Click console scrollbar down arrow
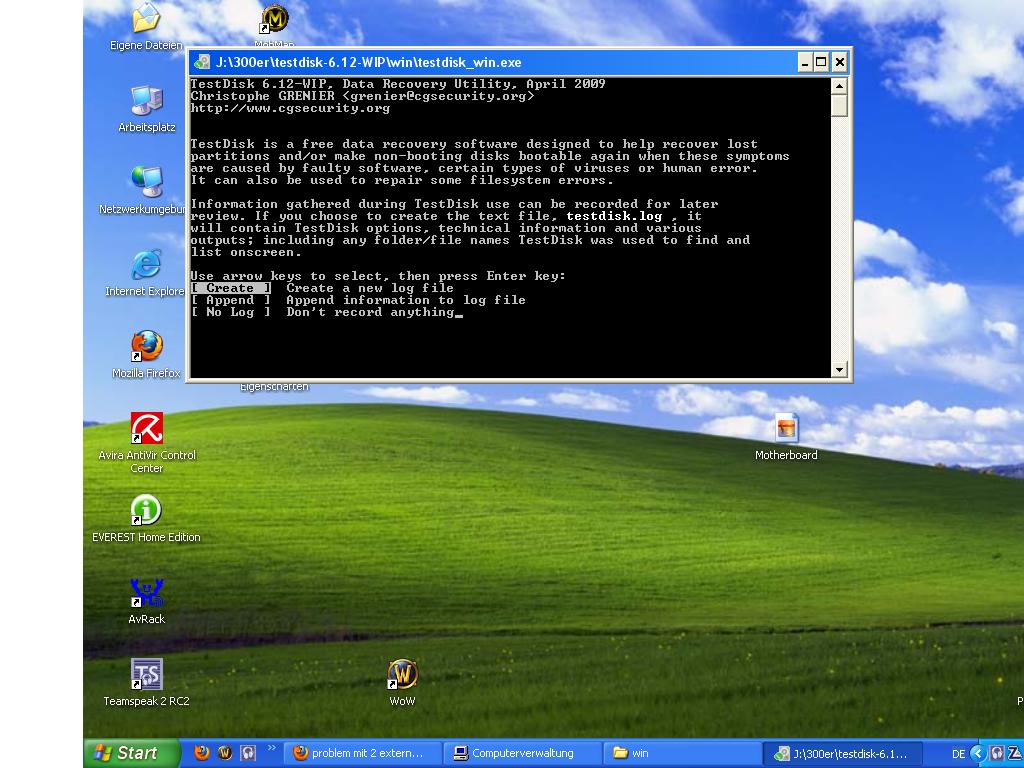 [x=840, y=370]
